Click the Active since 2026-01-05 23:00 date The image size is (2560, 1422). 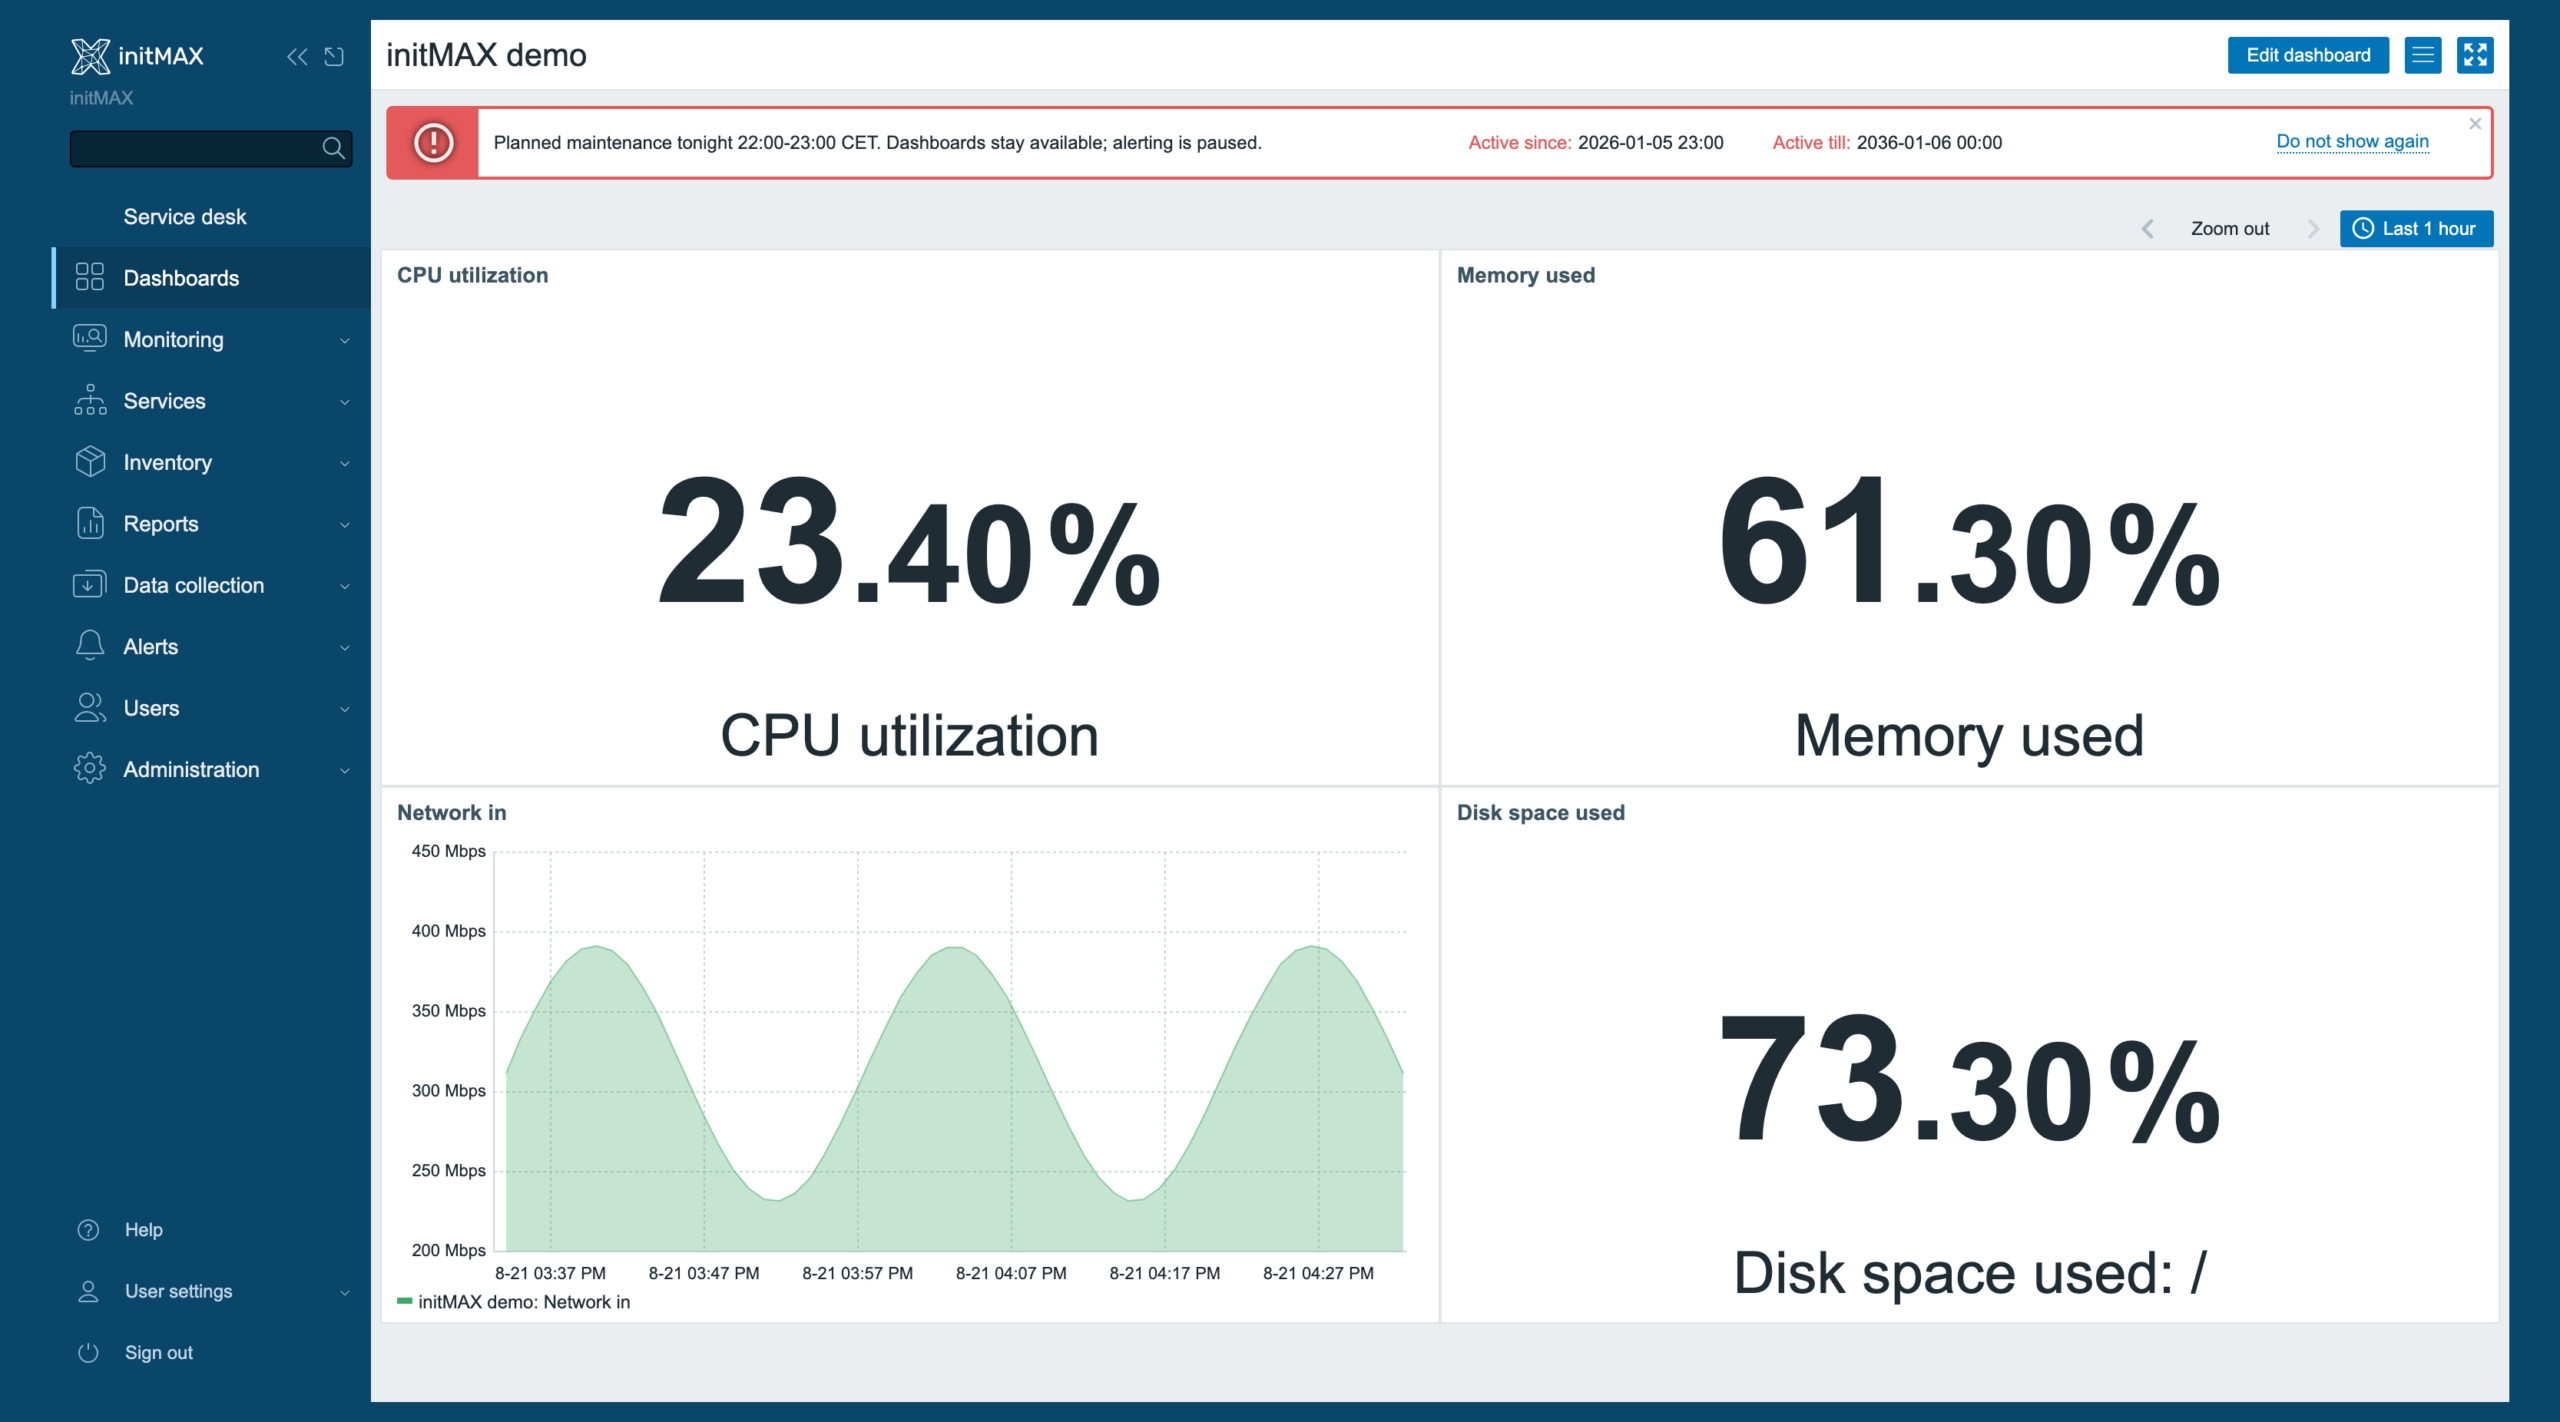tap(1650, 143)
